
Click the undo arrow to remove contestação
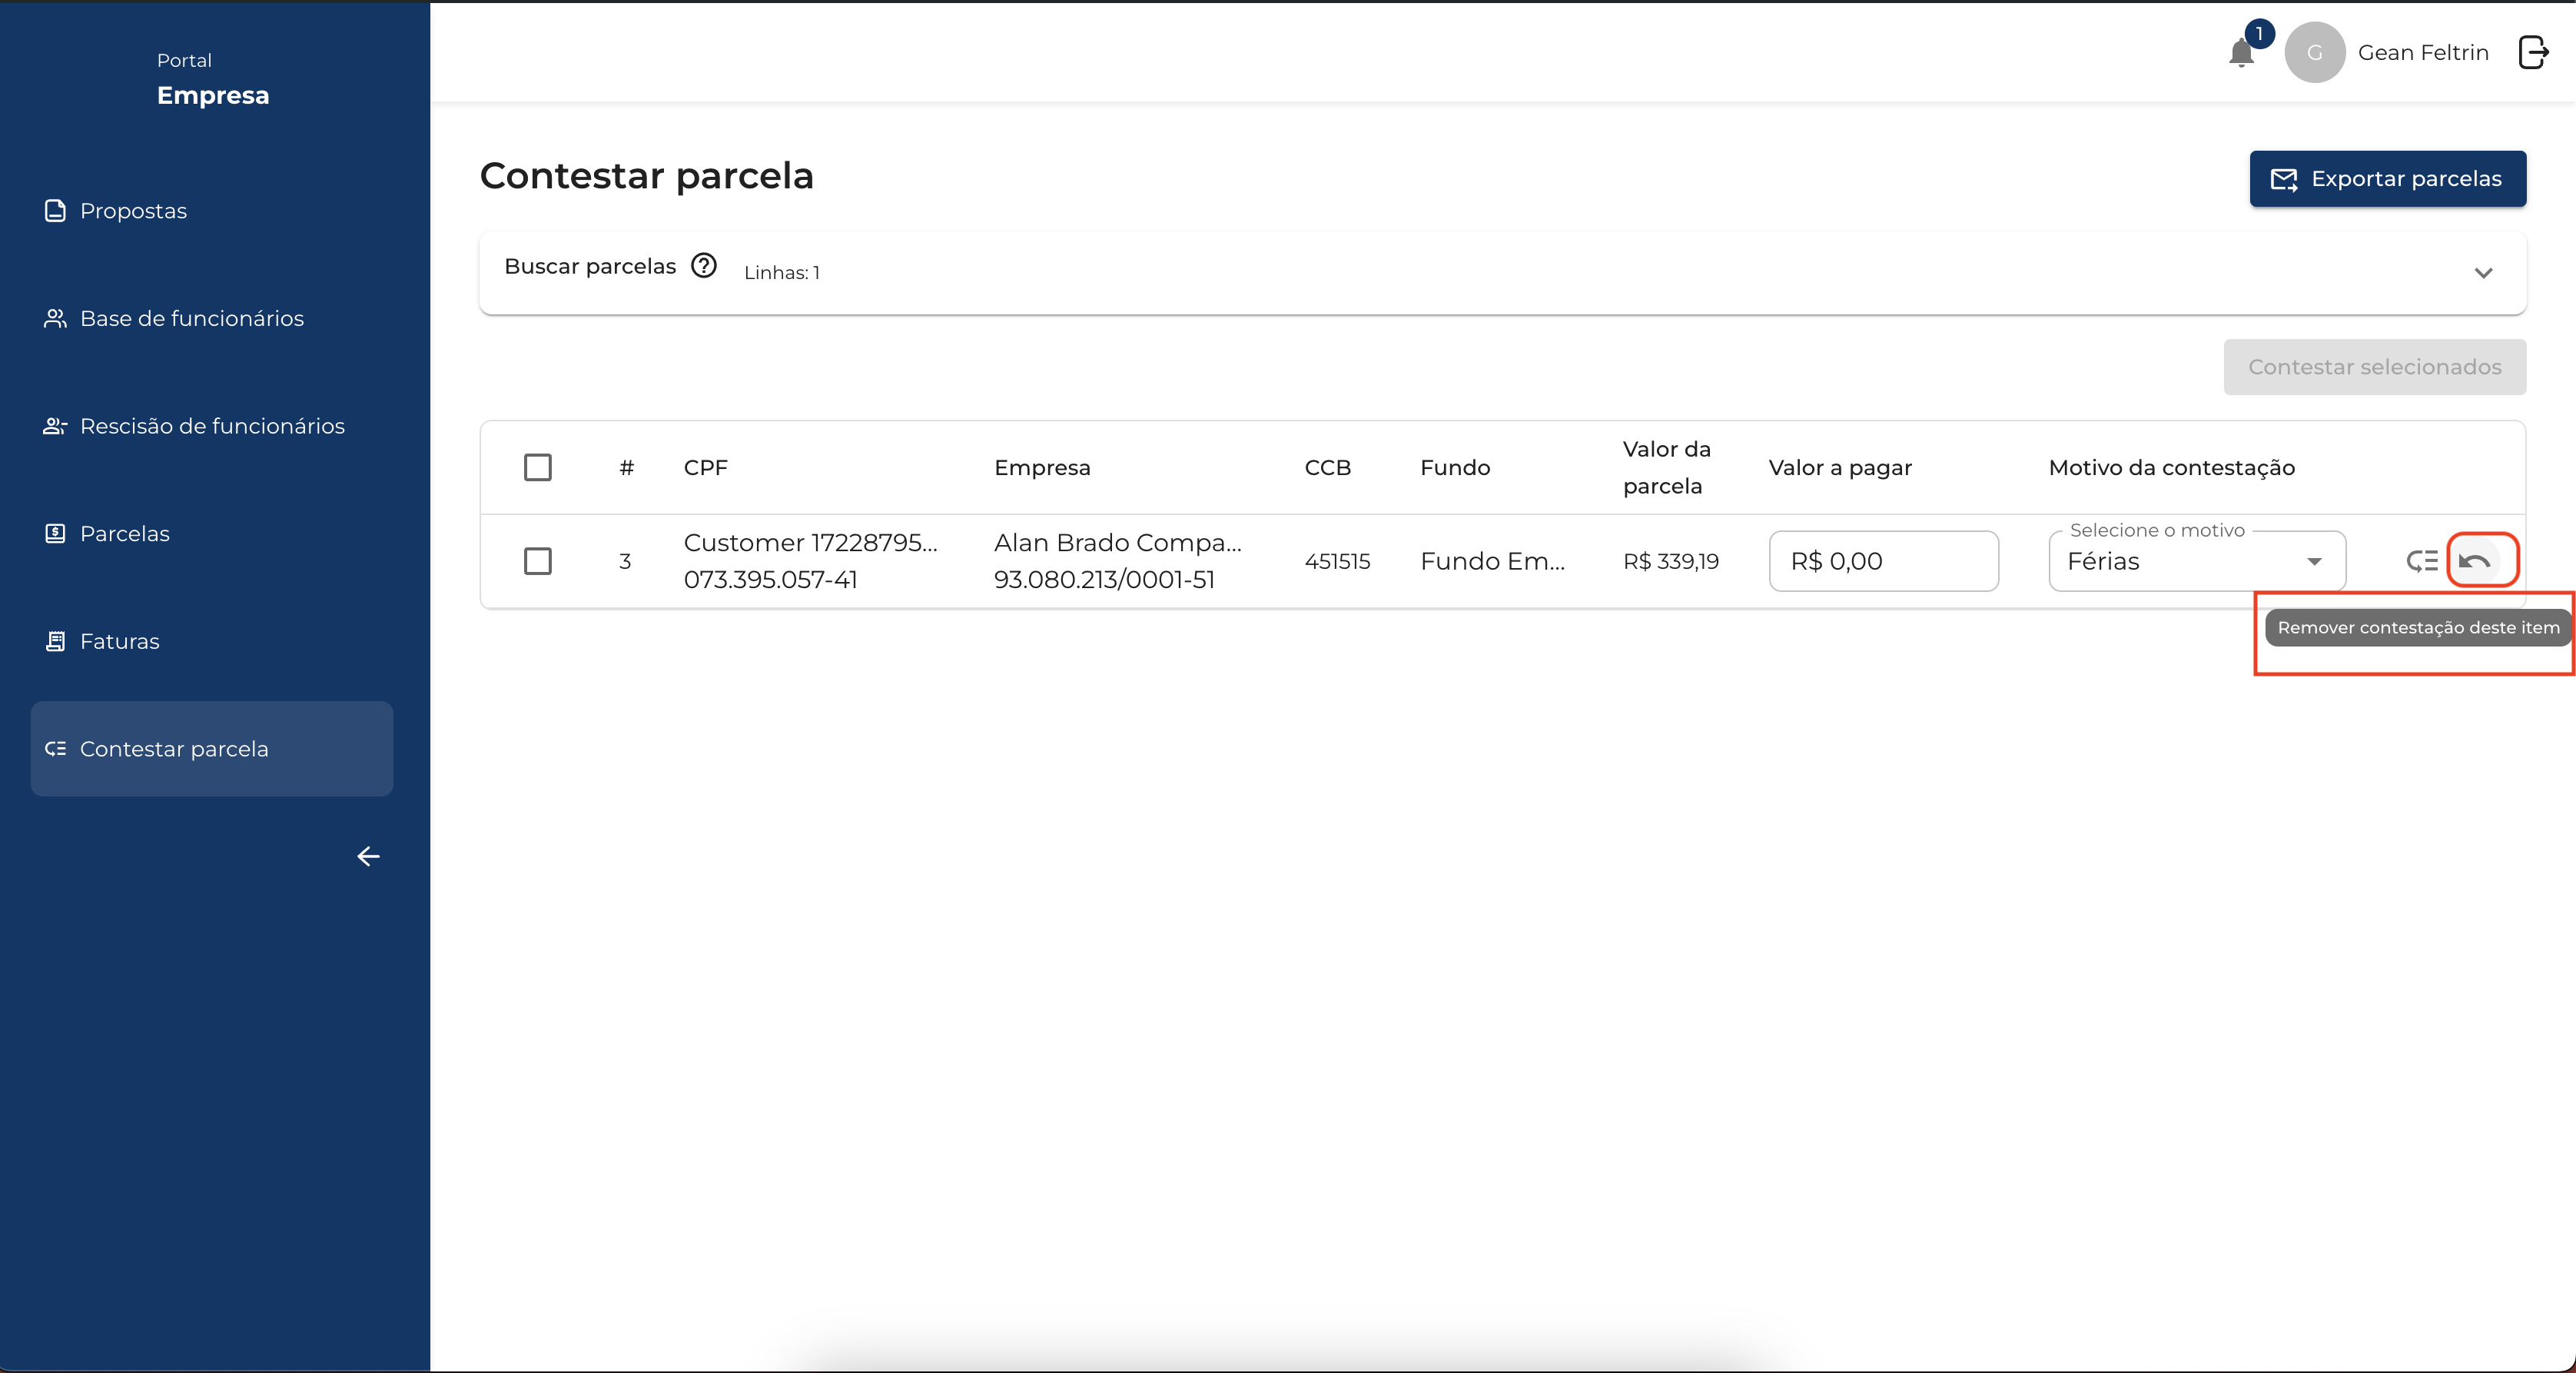[2475, 561]
